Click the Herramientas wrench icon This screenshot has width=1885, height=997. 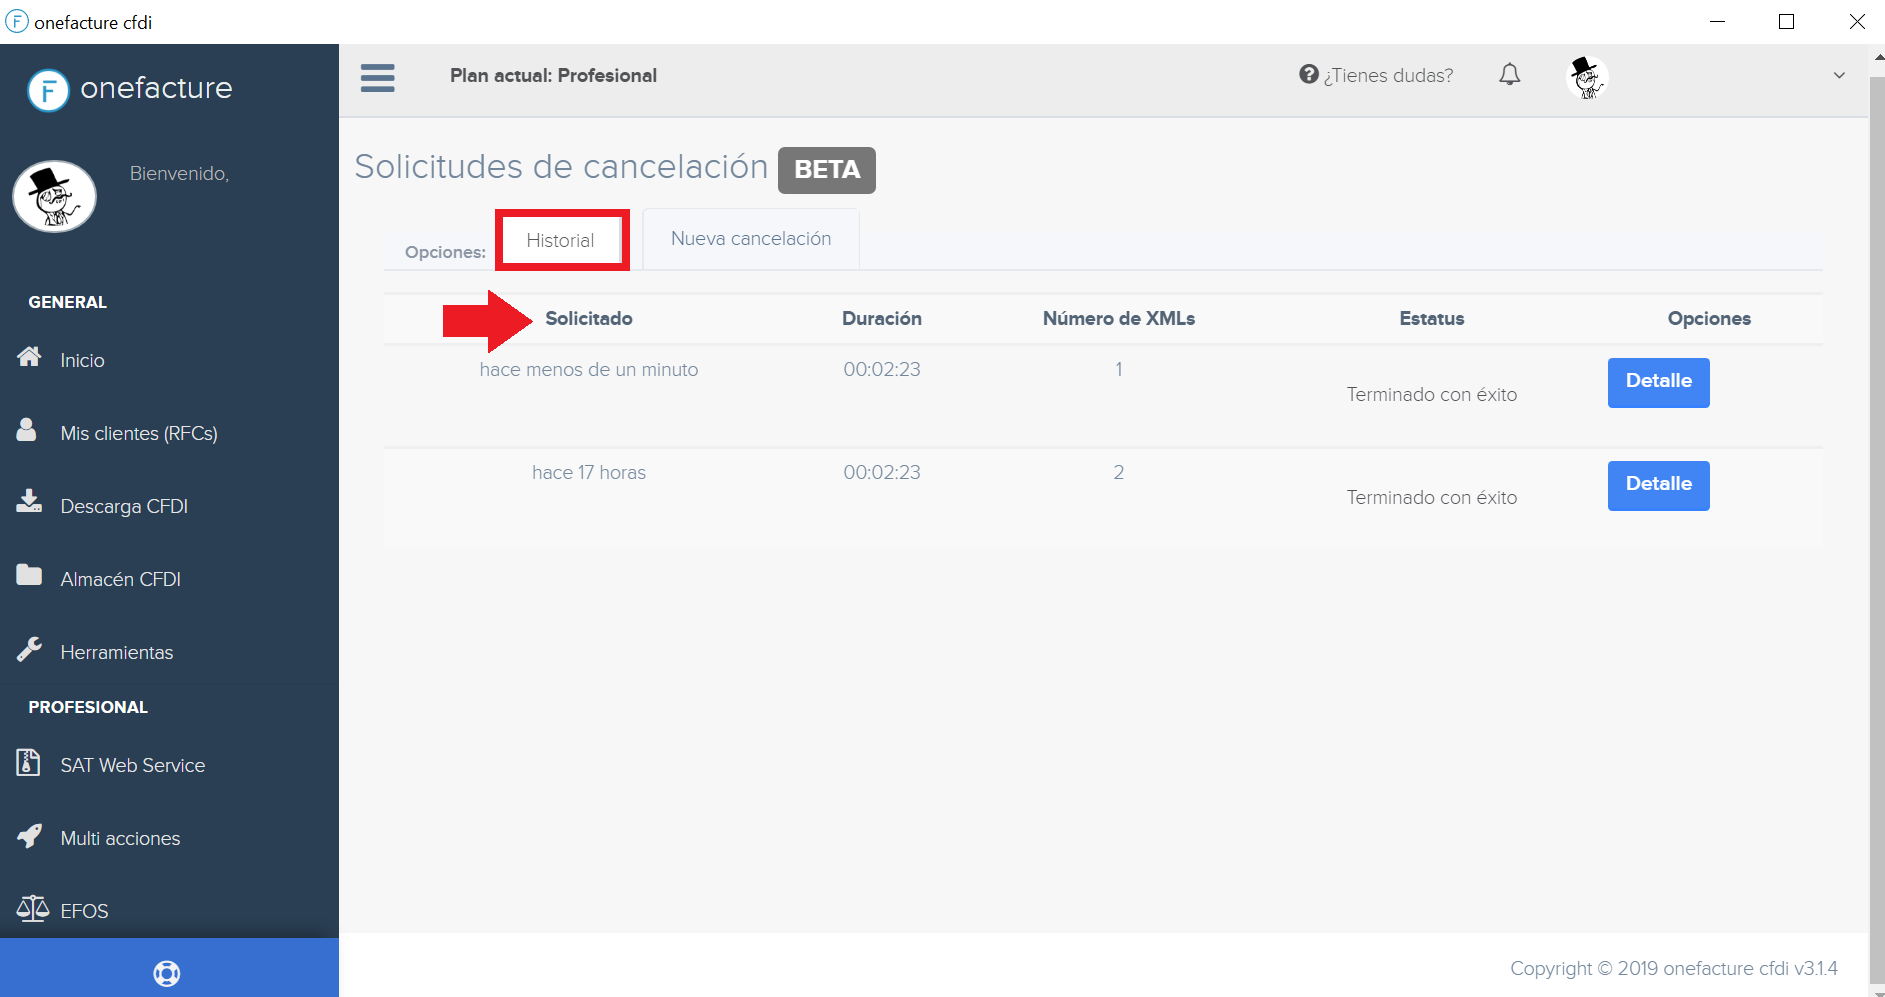pos(29,649)
